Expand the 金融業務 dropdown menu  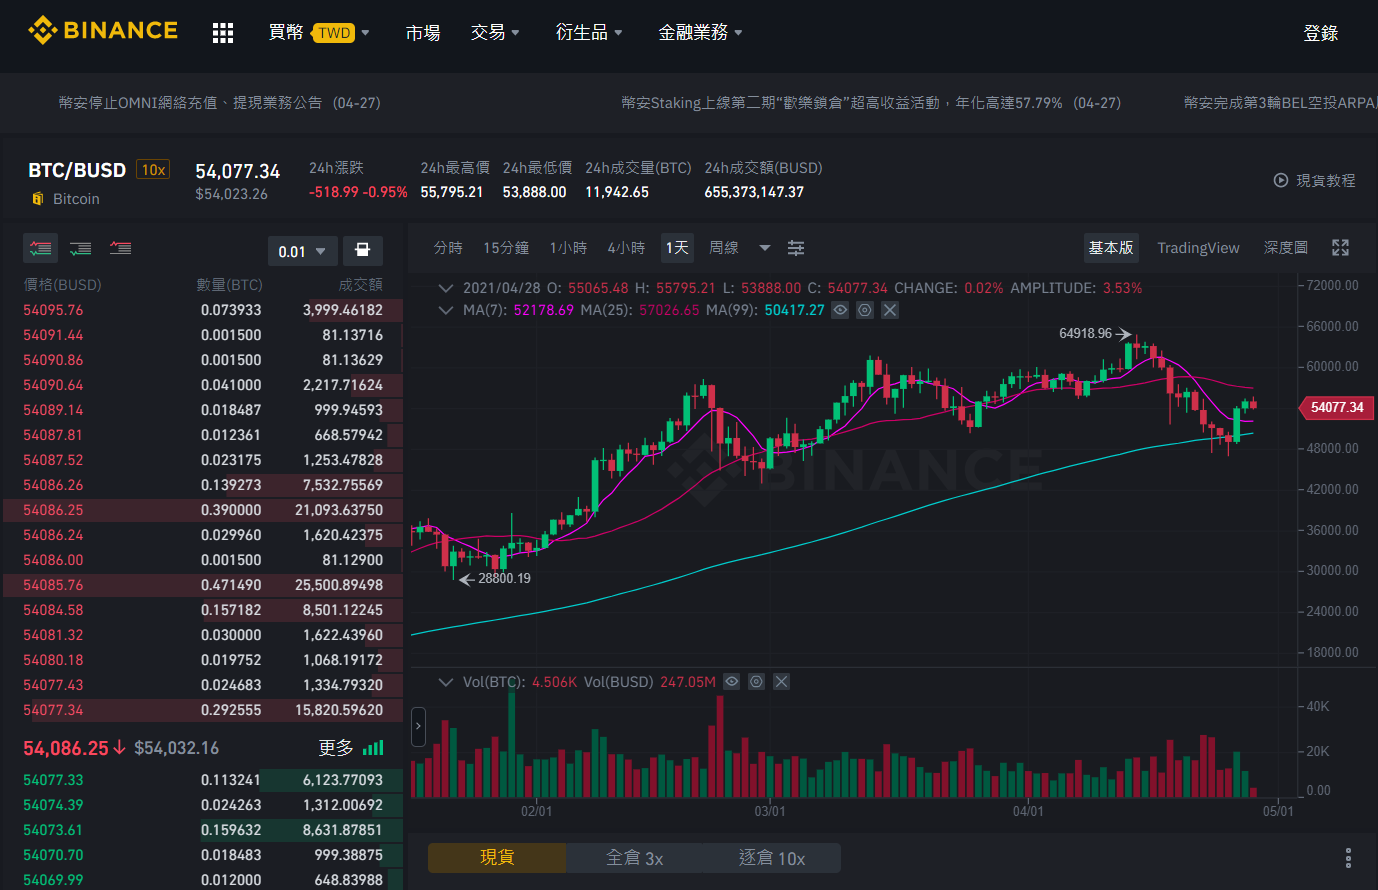(x=700, y=33)
